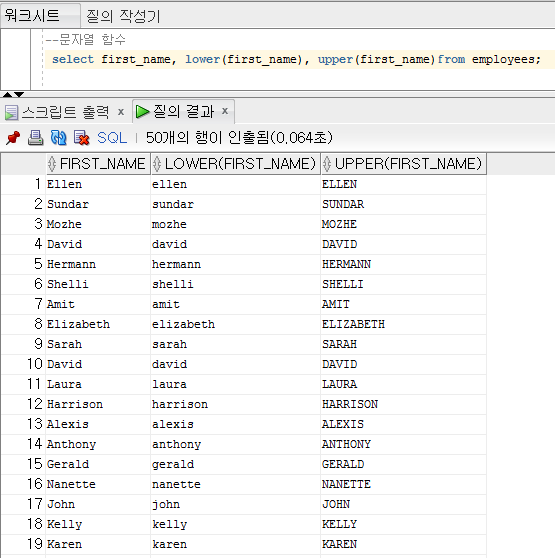Click the sort icon in LOWER(FIRST_NAME) header
555x558 pixels.
click(157, 164)
